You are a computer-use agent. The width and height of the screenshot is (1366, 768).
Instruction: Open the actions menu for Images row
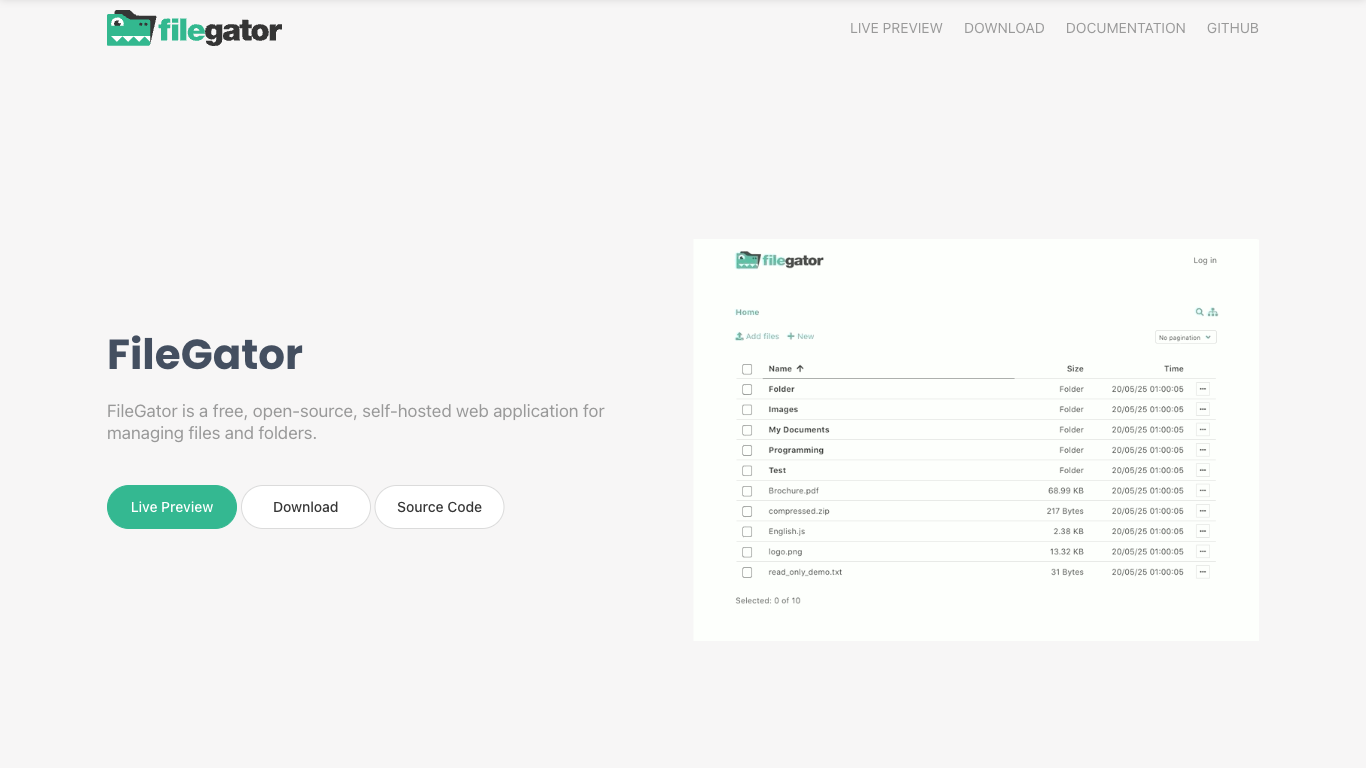pos(1203,409)
